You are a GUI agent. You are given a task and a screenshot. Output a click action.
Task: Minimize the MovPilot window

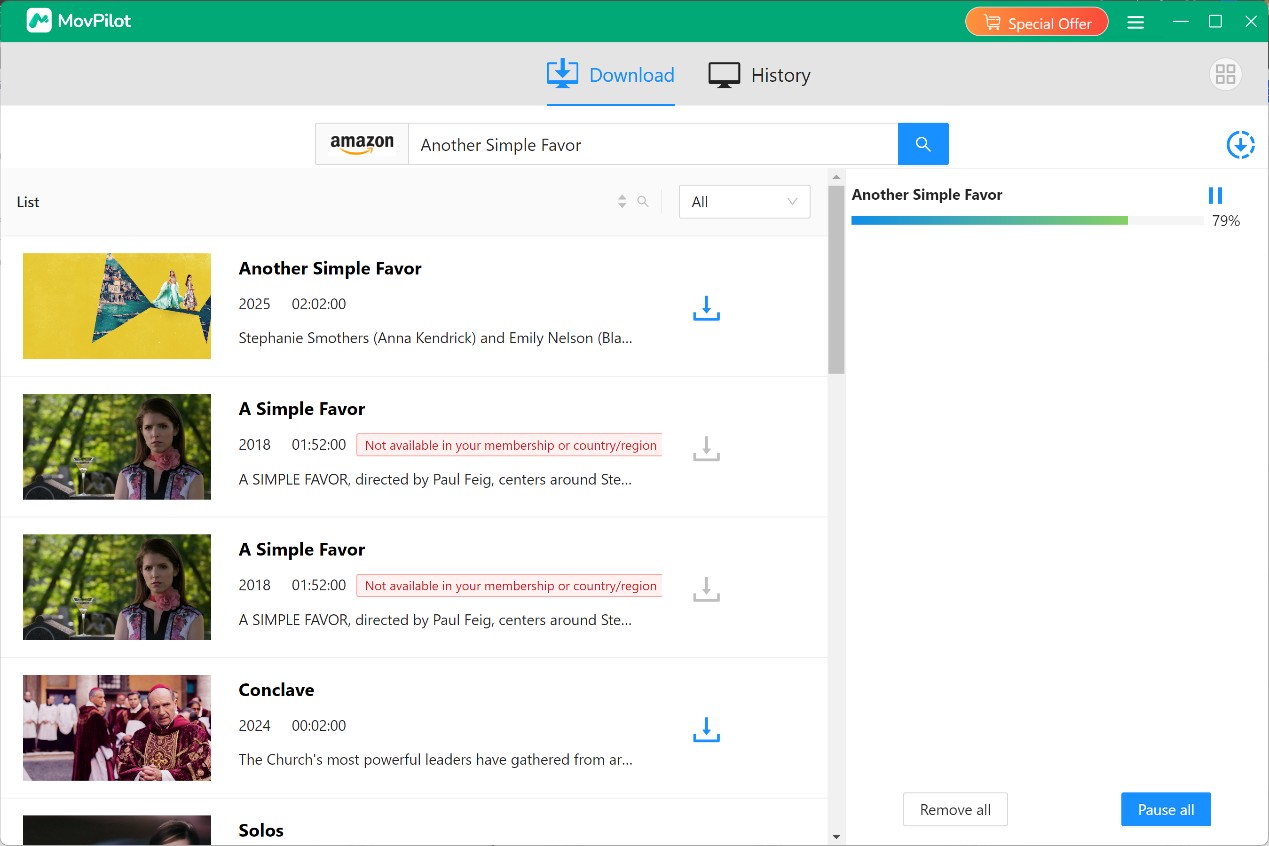(x=1182, y=21)
